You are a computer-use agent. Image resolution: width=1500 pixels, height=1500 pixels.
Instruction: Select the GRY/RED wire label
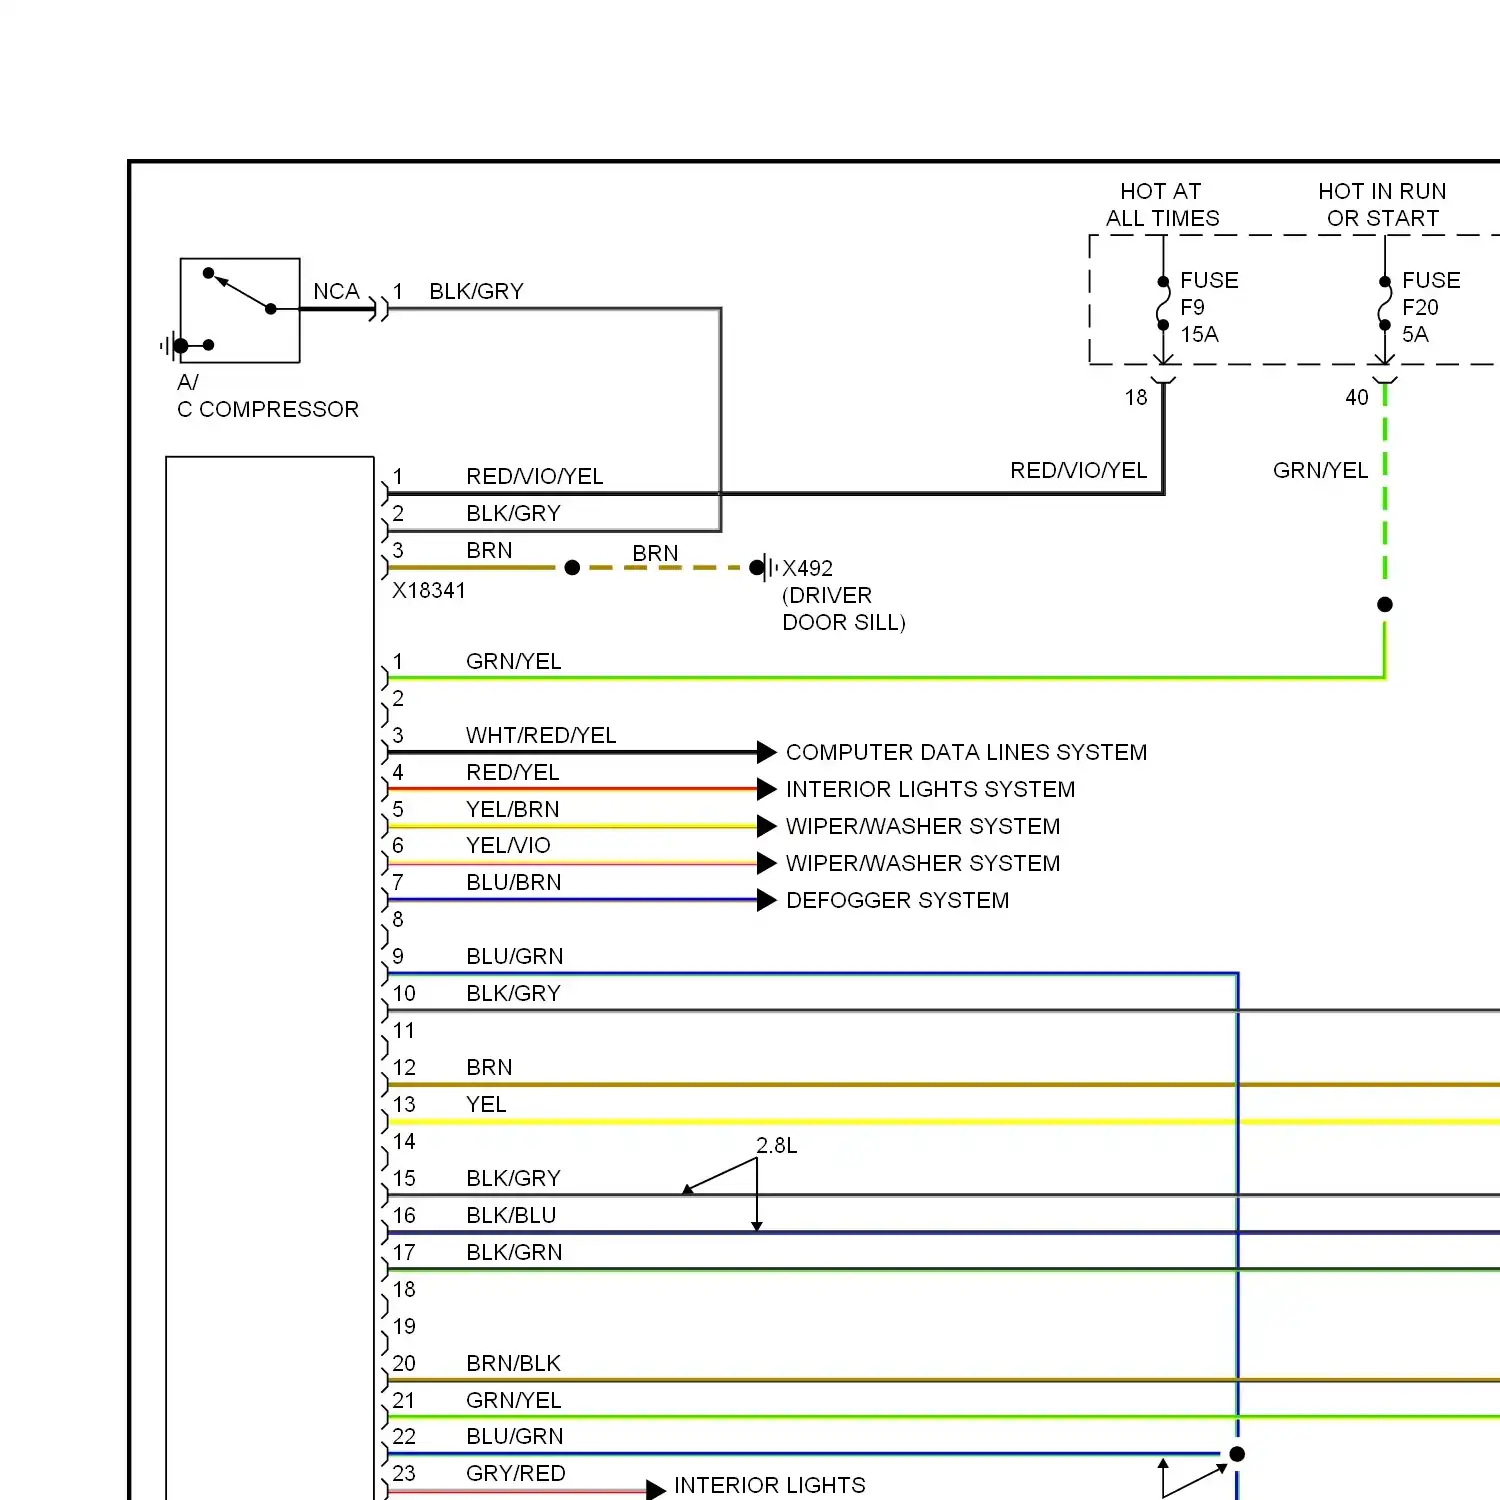[x=515, y=1474]
